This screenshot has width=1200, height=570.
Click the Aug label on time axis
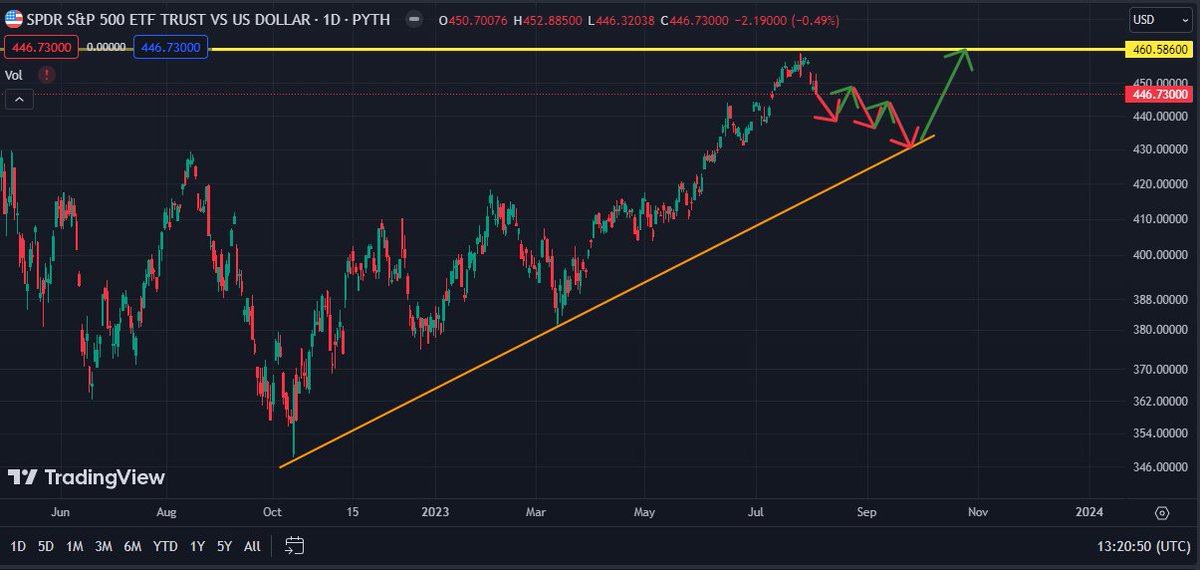click(x=167, y=512)
